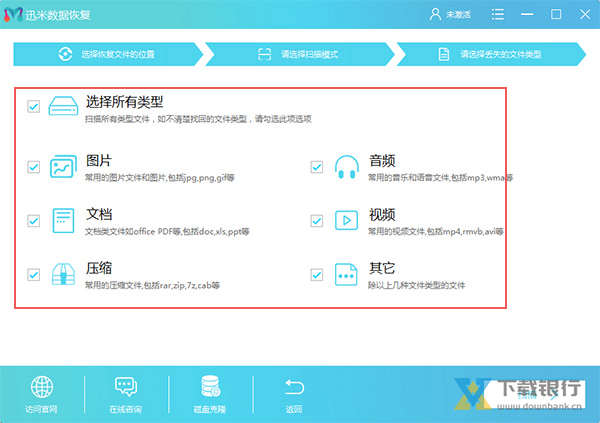
Task: Click the zip archive icon for 压缩
Action: [63, 274]
